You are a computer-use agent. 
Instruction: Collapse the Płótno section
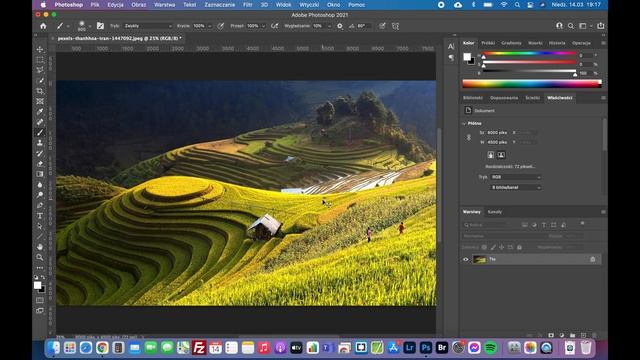[x=464, y=123]
